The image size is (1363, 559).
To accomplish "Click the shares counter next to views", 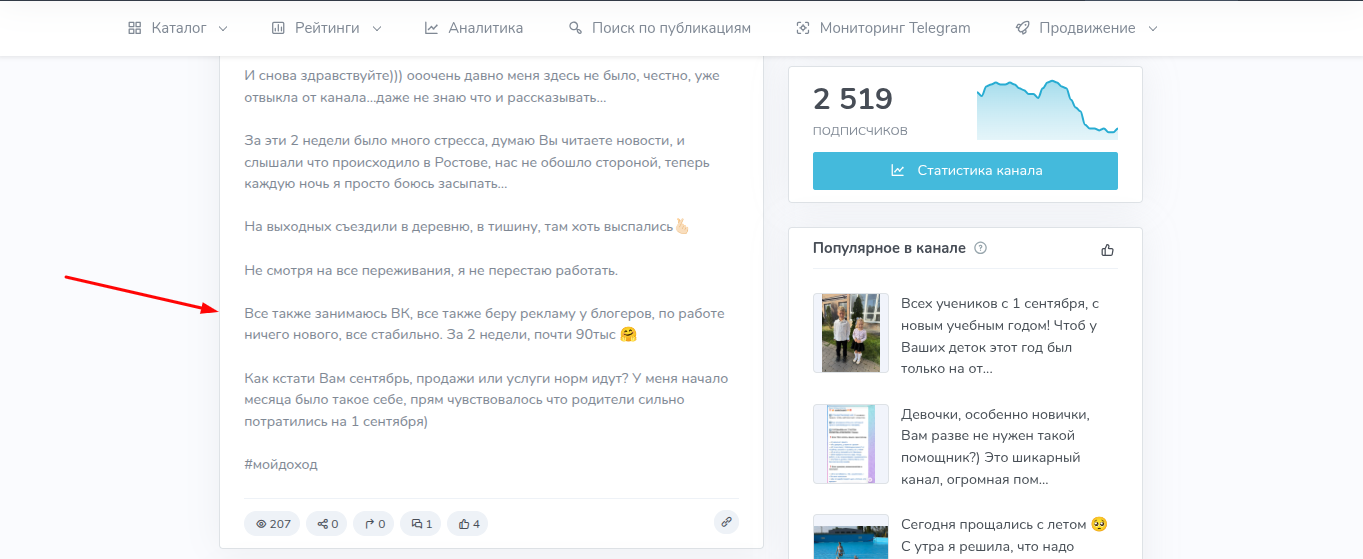I will (328, 523).
